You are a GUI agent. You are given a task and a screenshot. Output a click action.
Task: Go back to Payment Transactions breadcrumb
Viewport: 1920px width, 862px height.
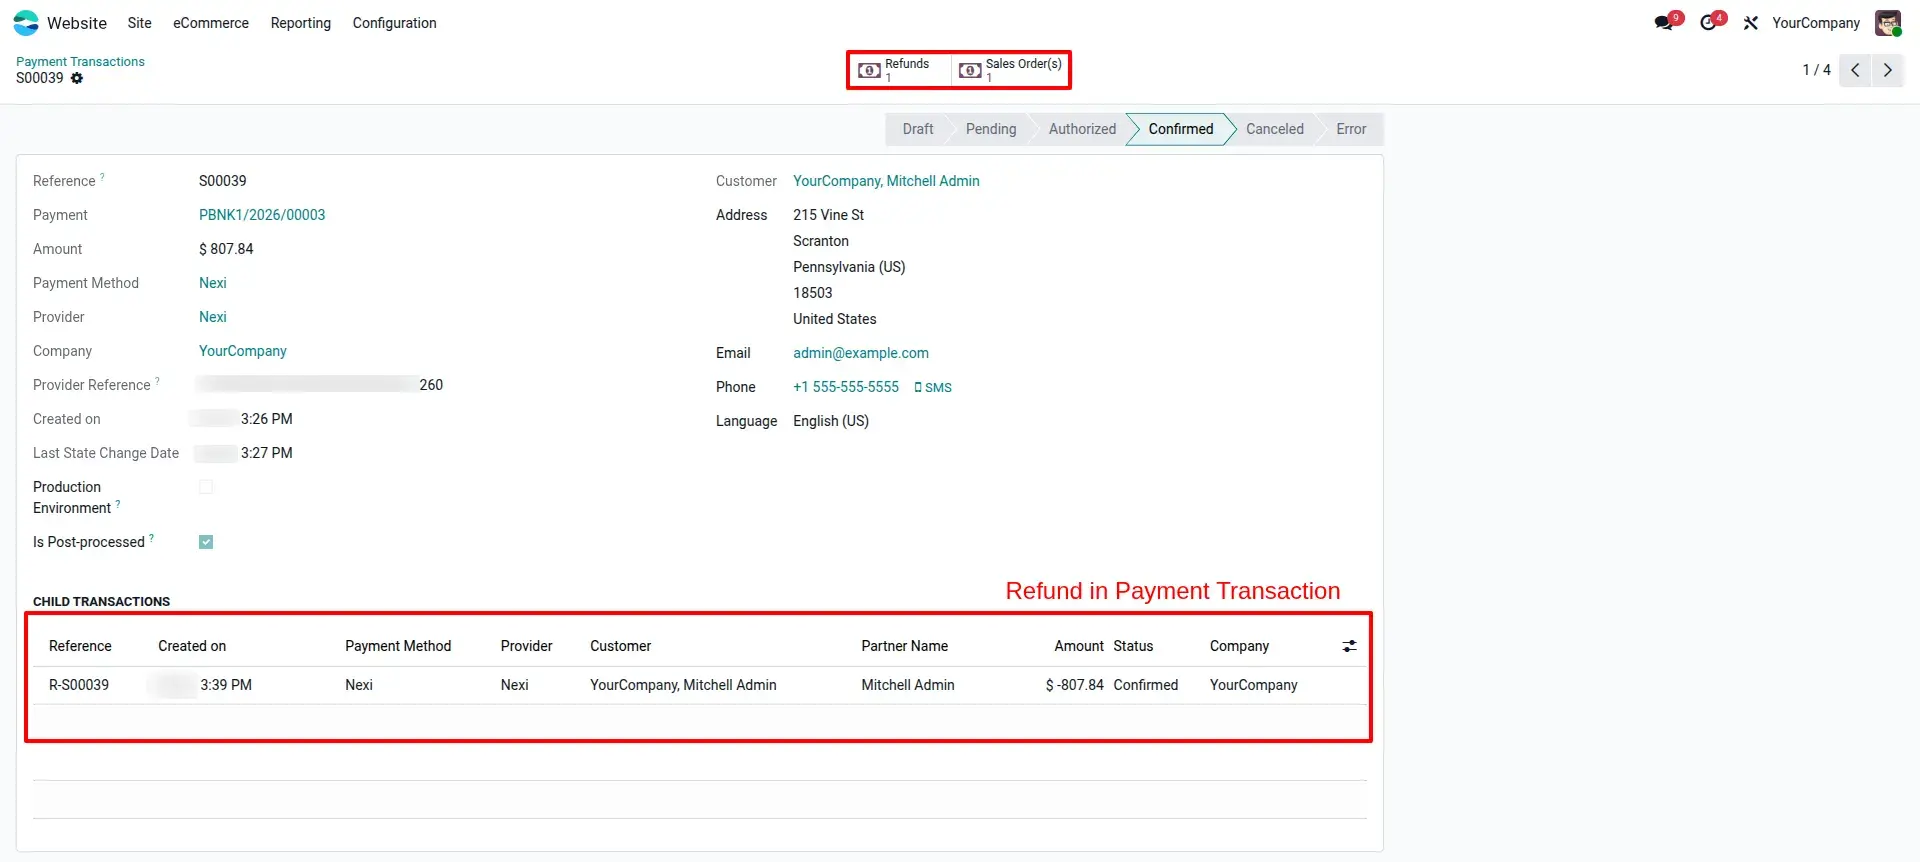[x=80, y=62]
